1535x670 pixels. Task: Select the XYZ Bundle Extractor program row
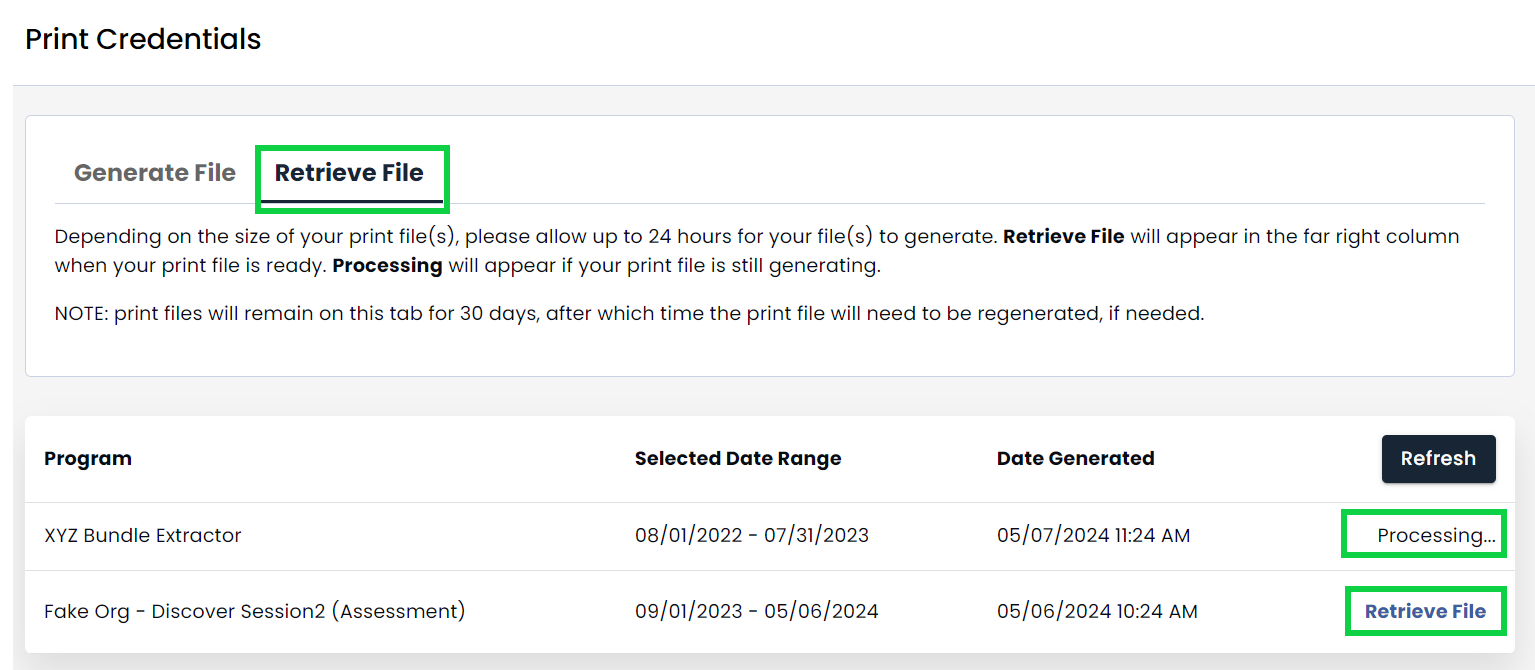coord(141,535)
